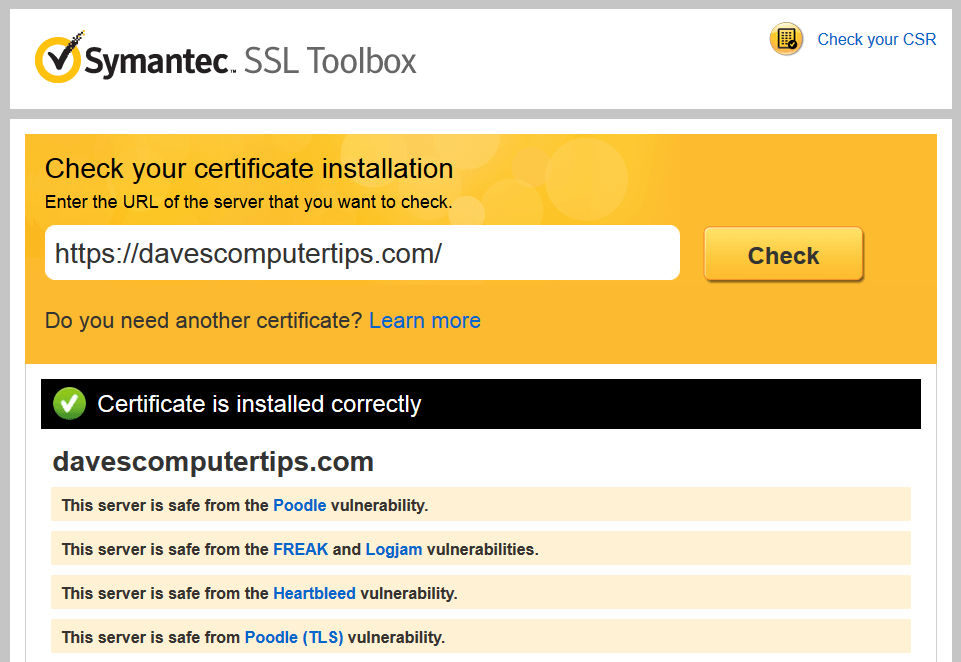This screenshot has height=662, width=961.
Task: Click the Heartbleed safe status row
Action: [x=480, y=593]
